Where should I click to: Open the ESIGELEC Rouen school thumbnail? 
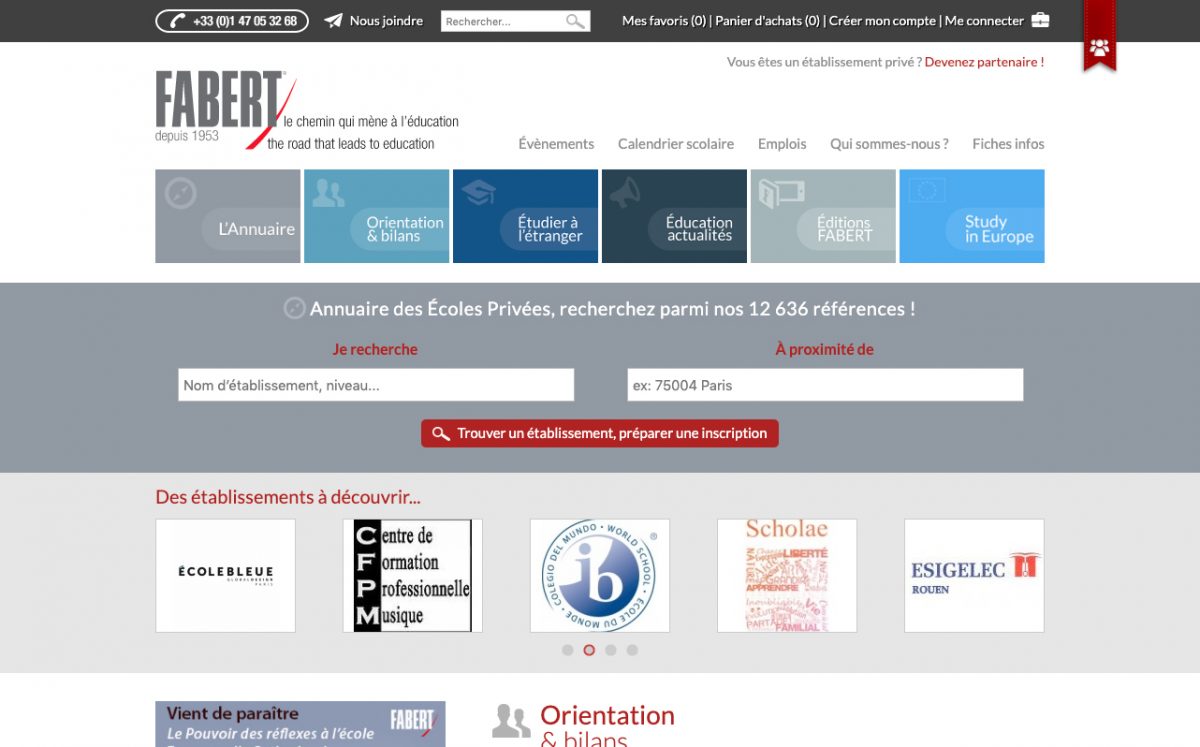tap(974, 575)
